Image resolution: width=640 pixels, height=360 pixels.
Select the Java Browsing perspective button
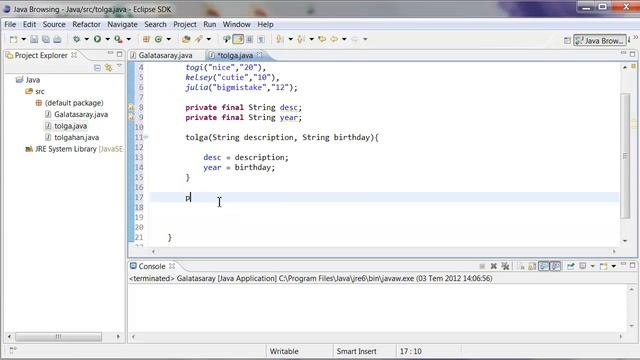tap(600, 40)
